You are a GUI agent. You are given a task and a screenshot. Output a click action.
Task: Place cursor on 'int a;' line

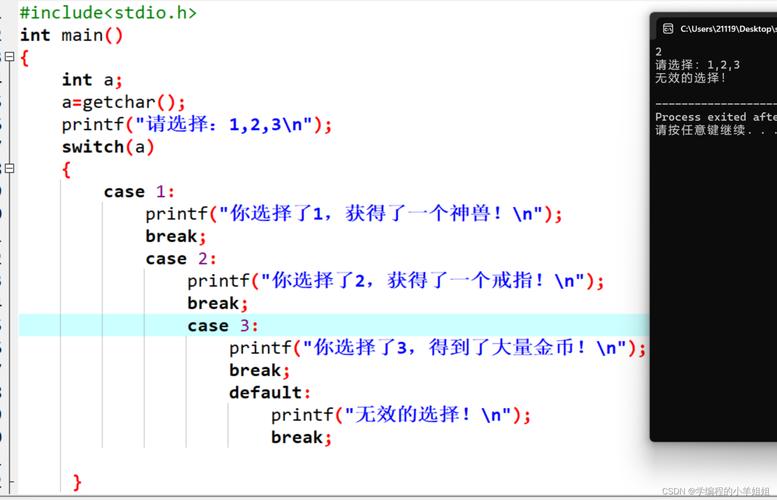[92, 80]
